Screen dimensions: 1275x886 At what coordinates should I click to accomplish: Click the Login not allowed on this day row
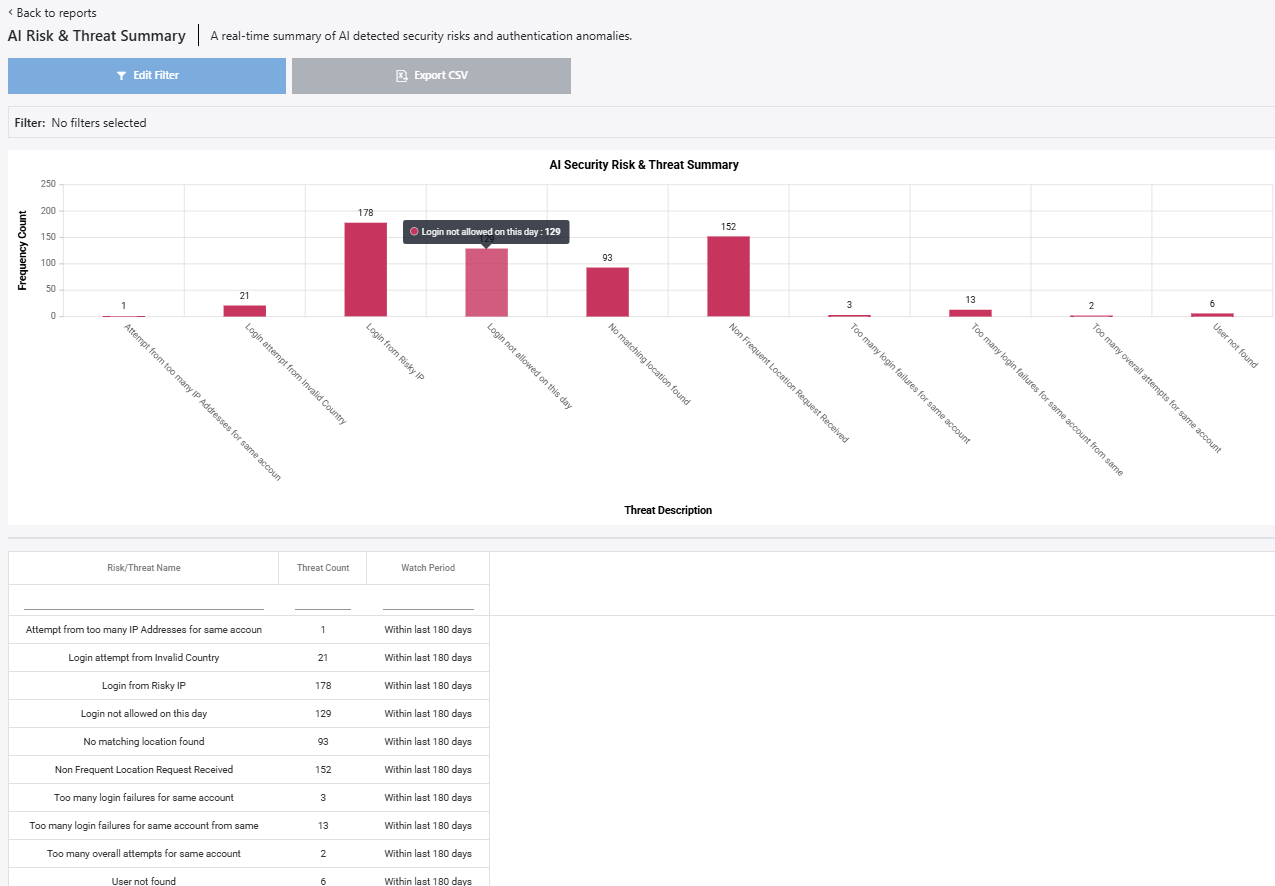pos(249,714)
